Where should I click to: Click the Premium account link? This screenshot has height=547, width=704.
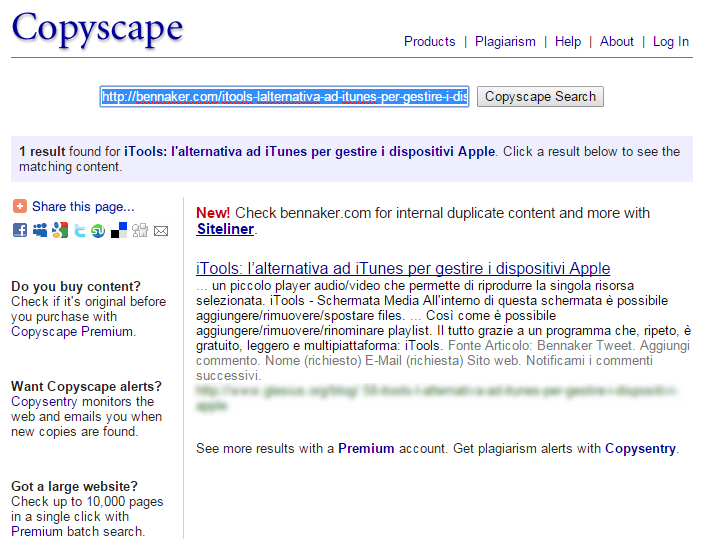coord(366,448)
